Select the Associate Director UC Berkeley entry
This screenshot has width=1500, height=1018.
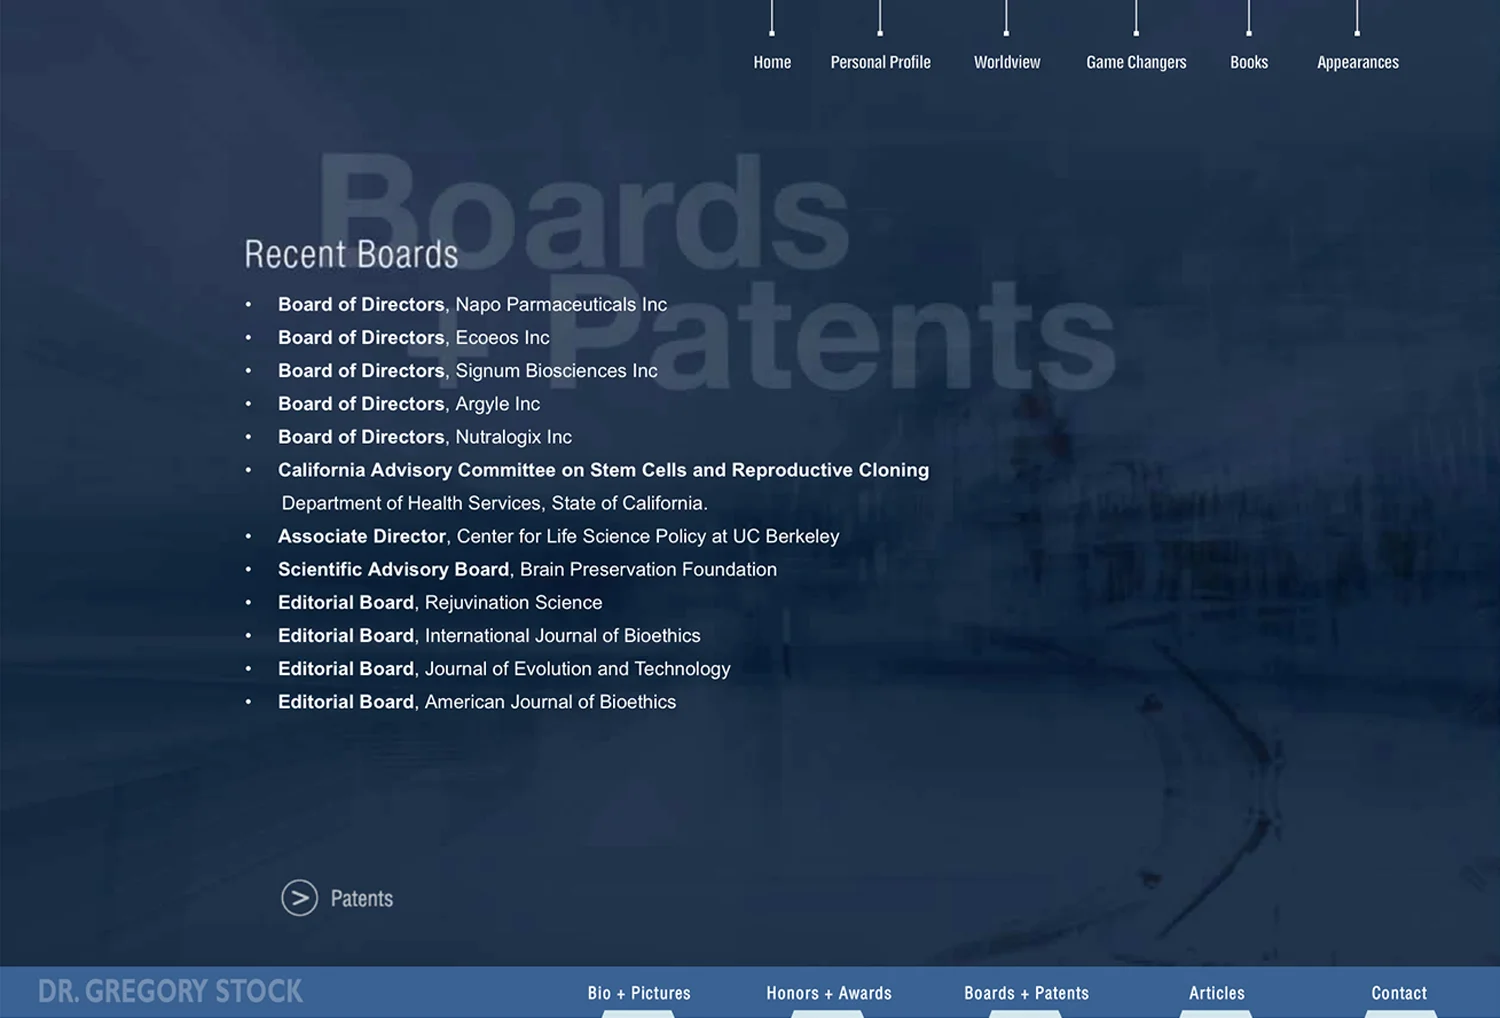[x=558, y=536]
